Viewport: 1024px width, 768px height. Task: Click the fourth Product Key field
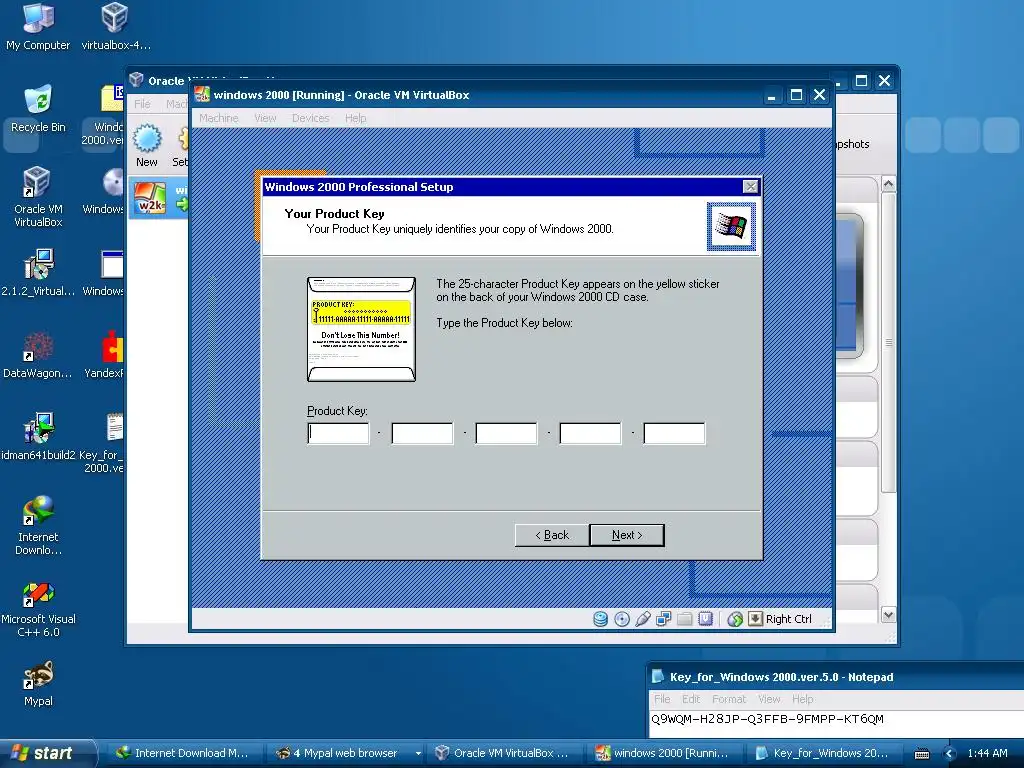(x=590, y=433)
